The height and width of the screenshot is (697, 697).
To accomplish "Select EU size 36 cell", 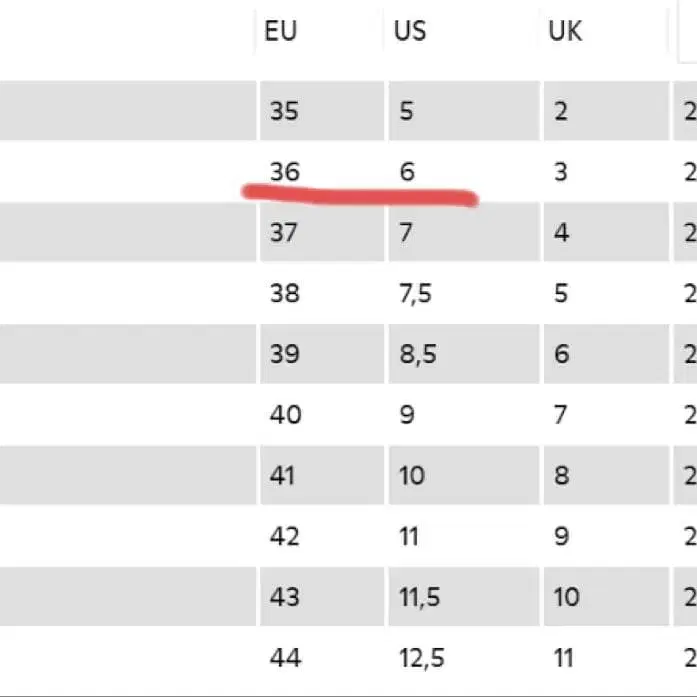I will [x=322, y=172].
